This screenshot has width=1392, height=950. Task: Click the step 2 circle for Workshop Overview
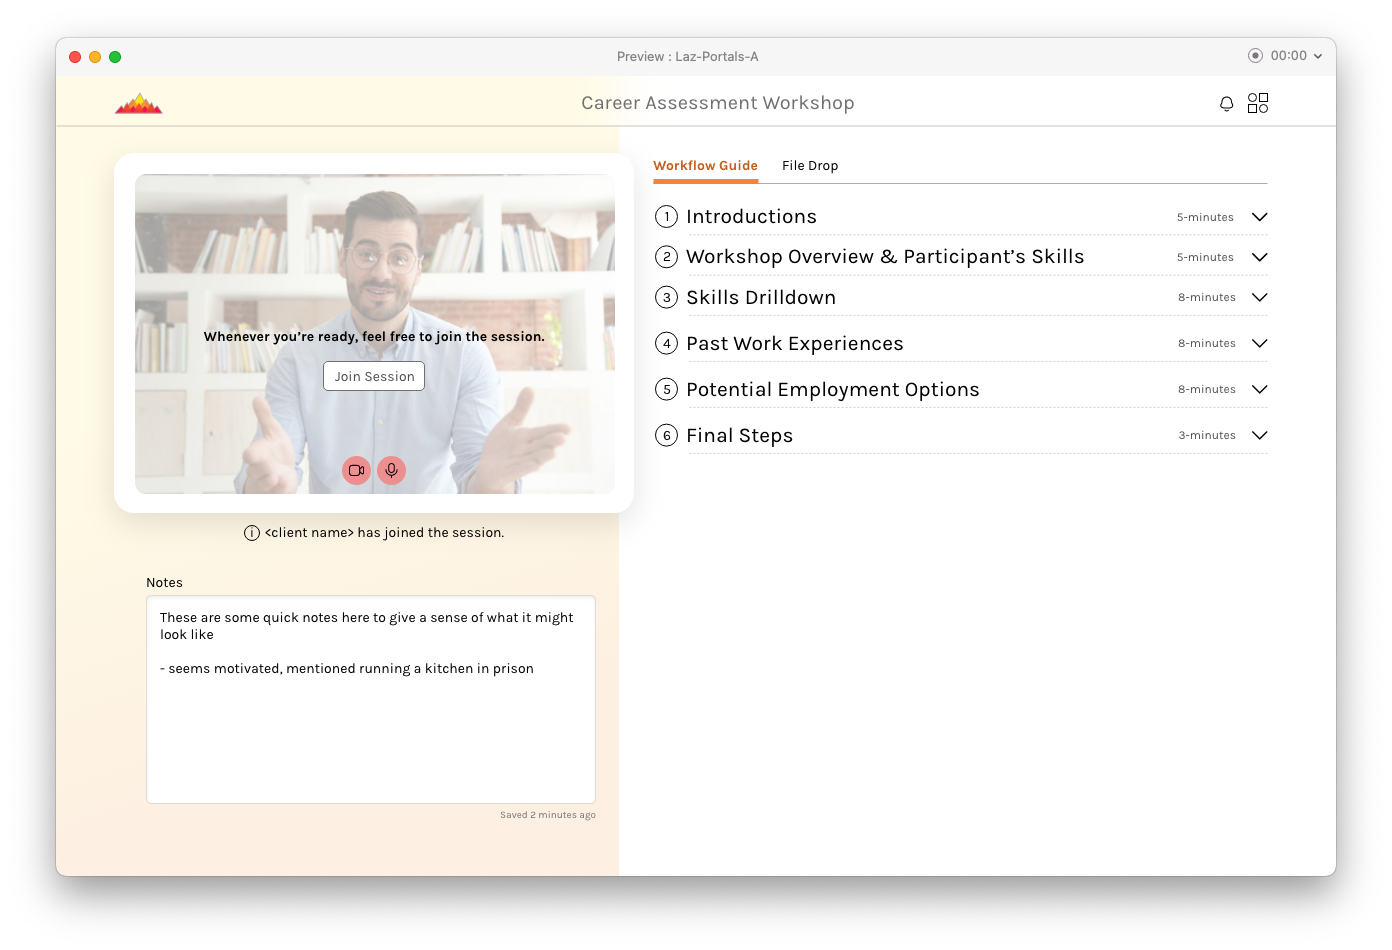point(667,257)
